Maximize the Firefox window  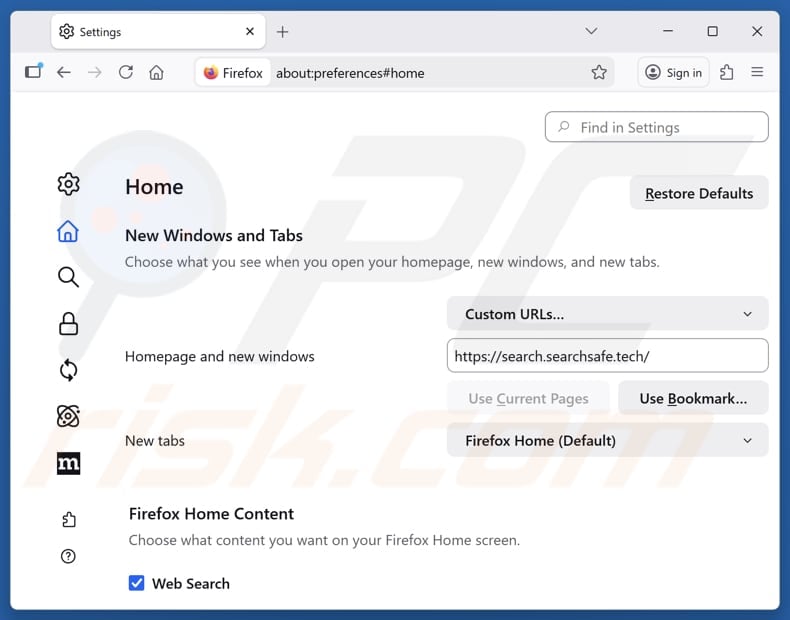(x=712, y=31)
